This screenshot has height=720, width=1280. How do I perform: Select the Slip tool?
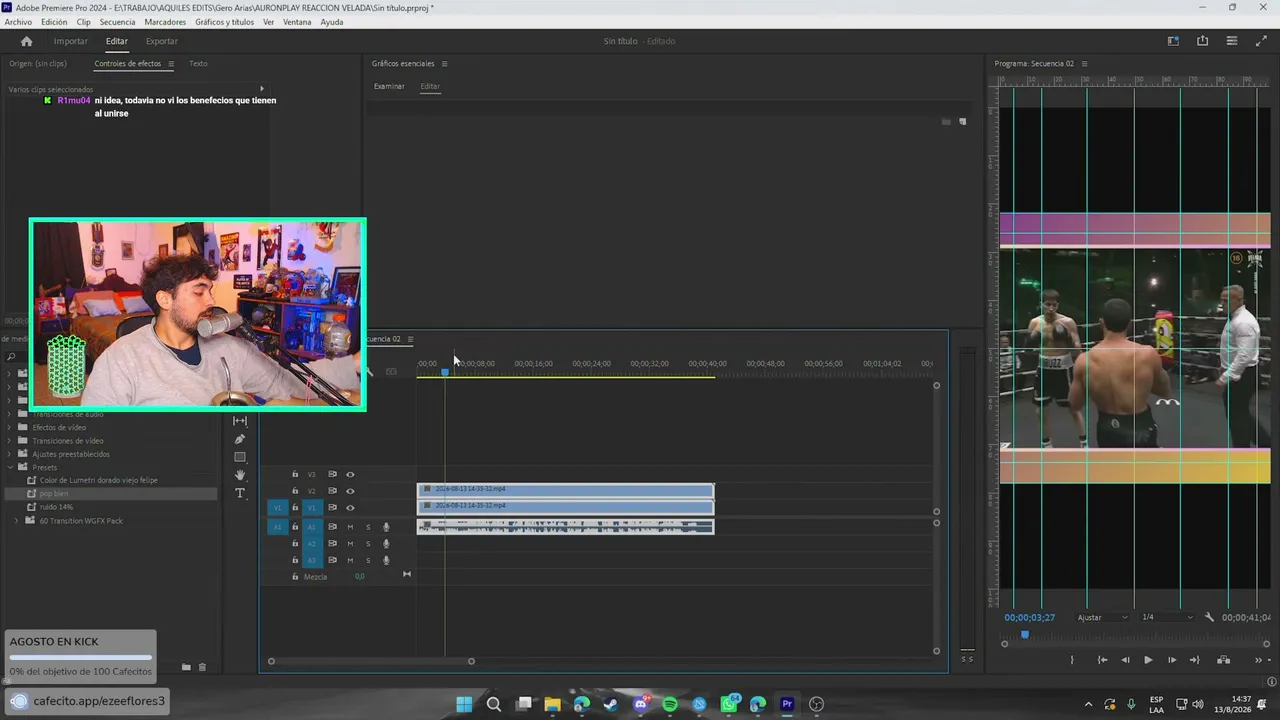(240, 421)
